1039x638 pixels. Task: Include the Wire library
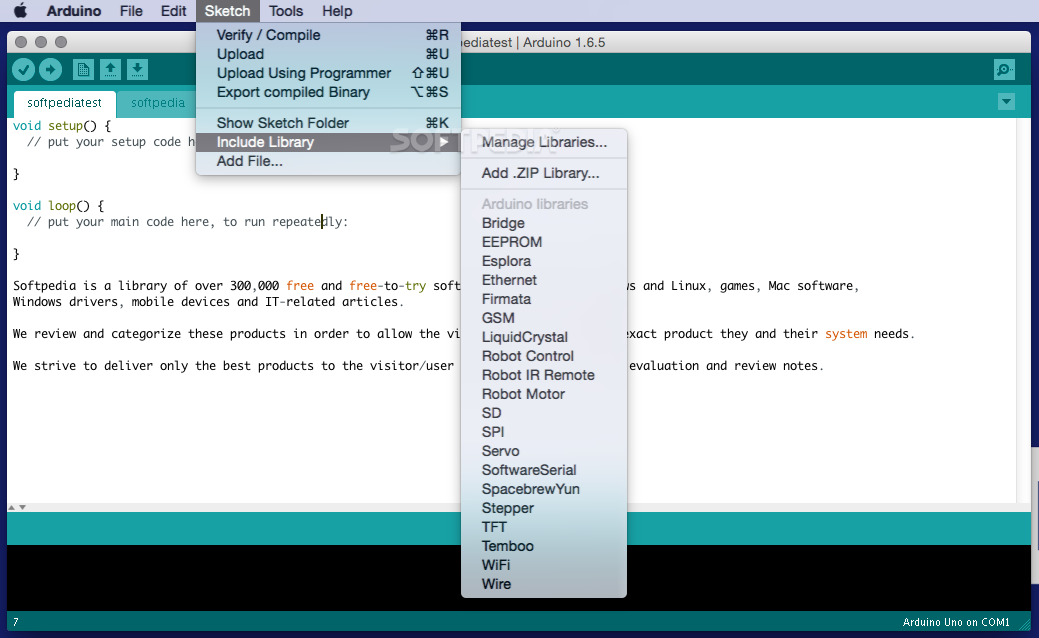point(543,584)
